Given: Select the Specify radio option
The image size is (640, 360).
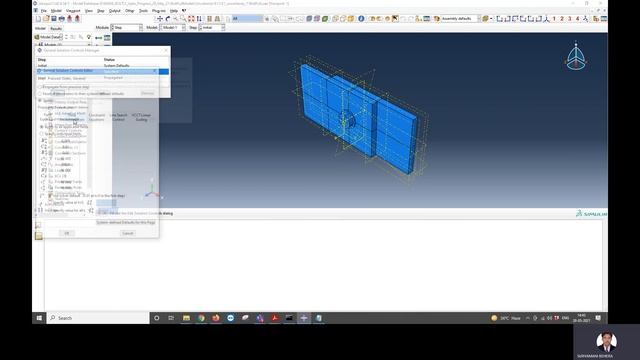Looking at the screenshot, I should 46,100.
